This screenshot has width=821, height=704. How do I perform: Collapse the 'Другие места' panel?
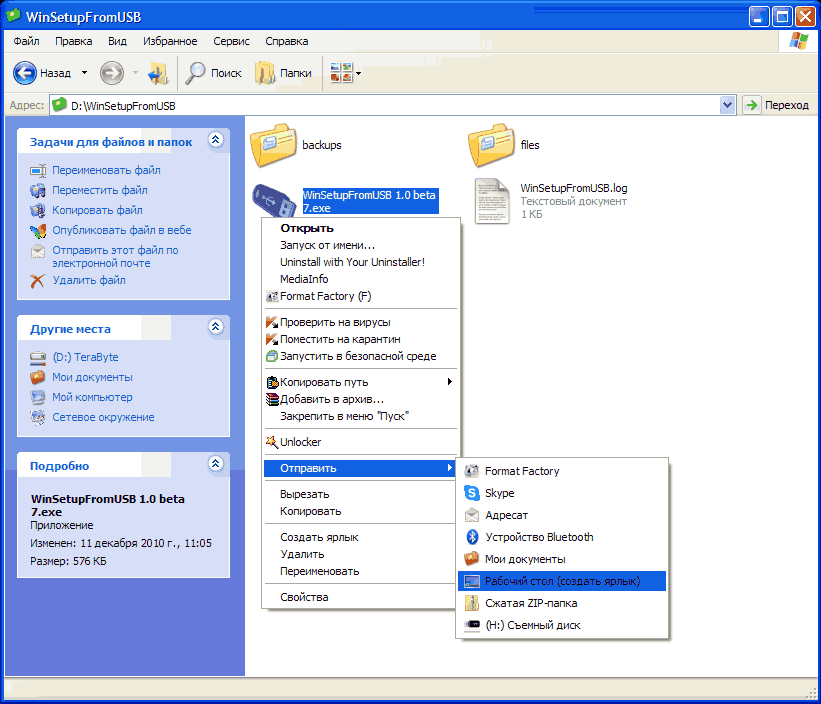point(215,327)
